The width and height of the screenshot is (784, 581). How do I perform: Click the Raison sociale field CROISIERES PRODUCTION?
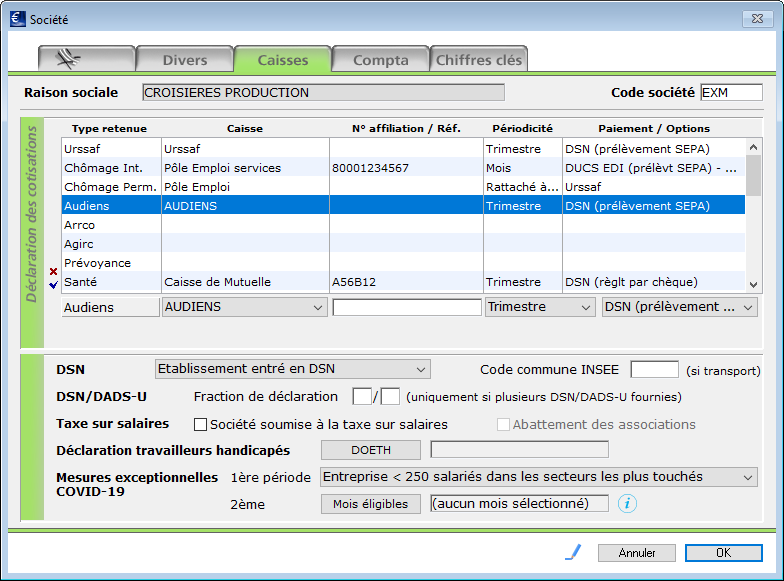pos(323,92)
